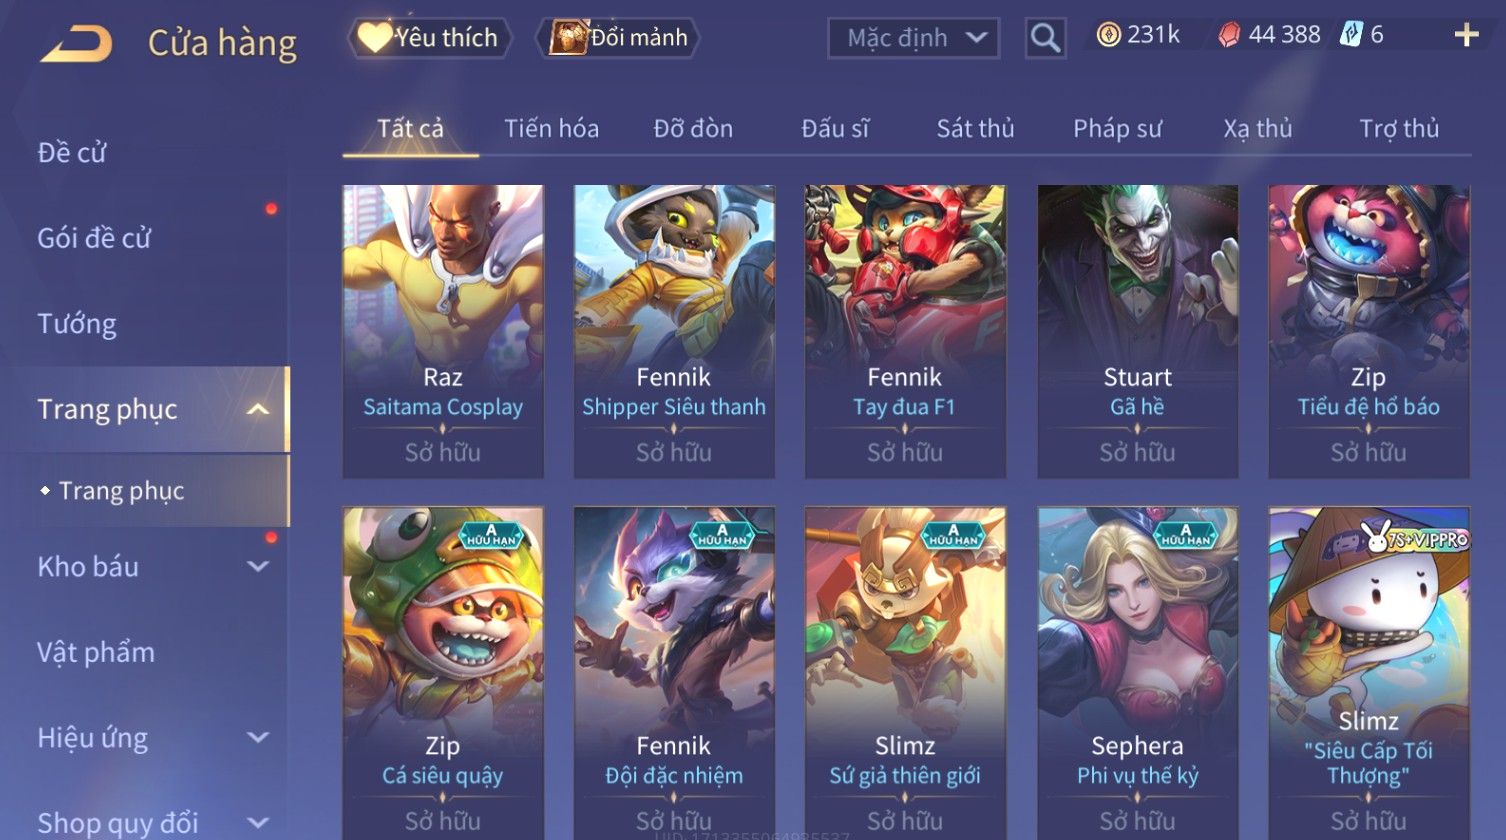Go to Tướng in sidebar
1506x840 pixels.
coord(77,324)
